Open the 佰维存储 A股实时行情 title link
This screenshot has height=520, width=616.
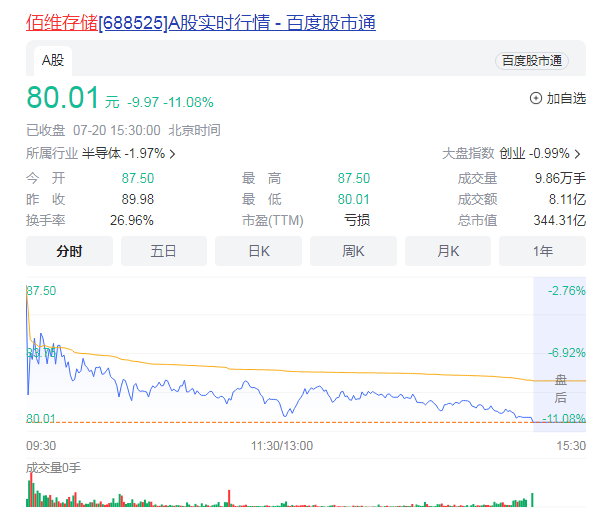point(200,22)
